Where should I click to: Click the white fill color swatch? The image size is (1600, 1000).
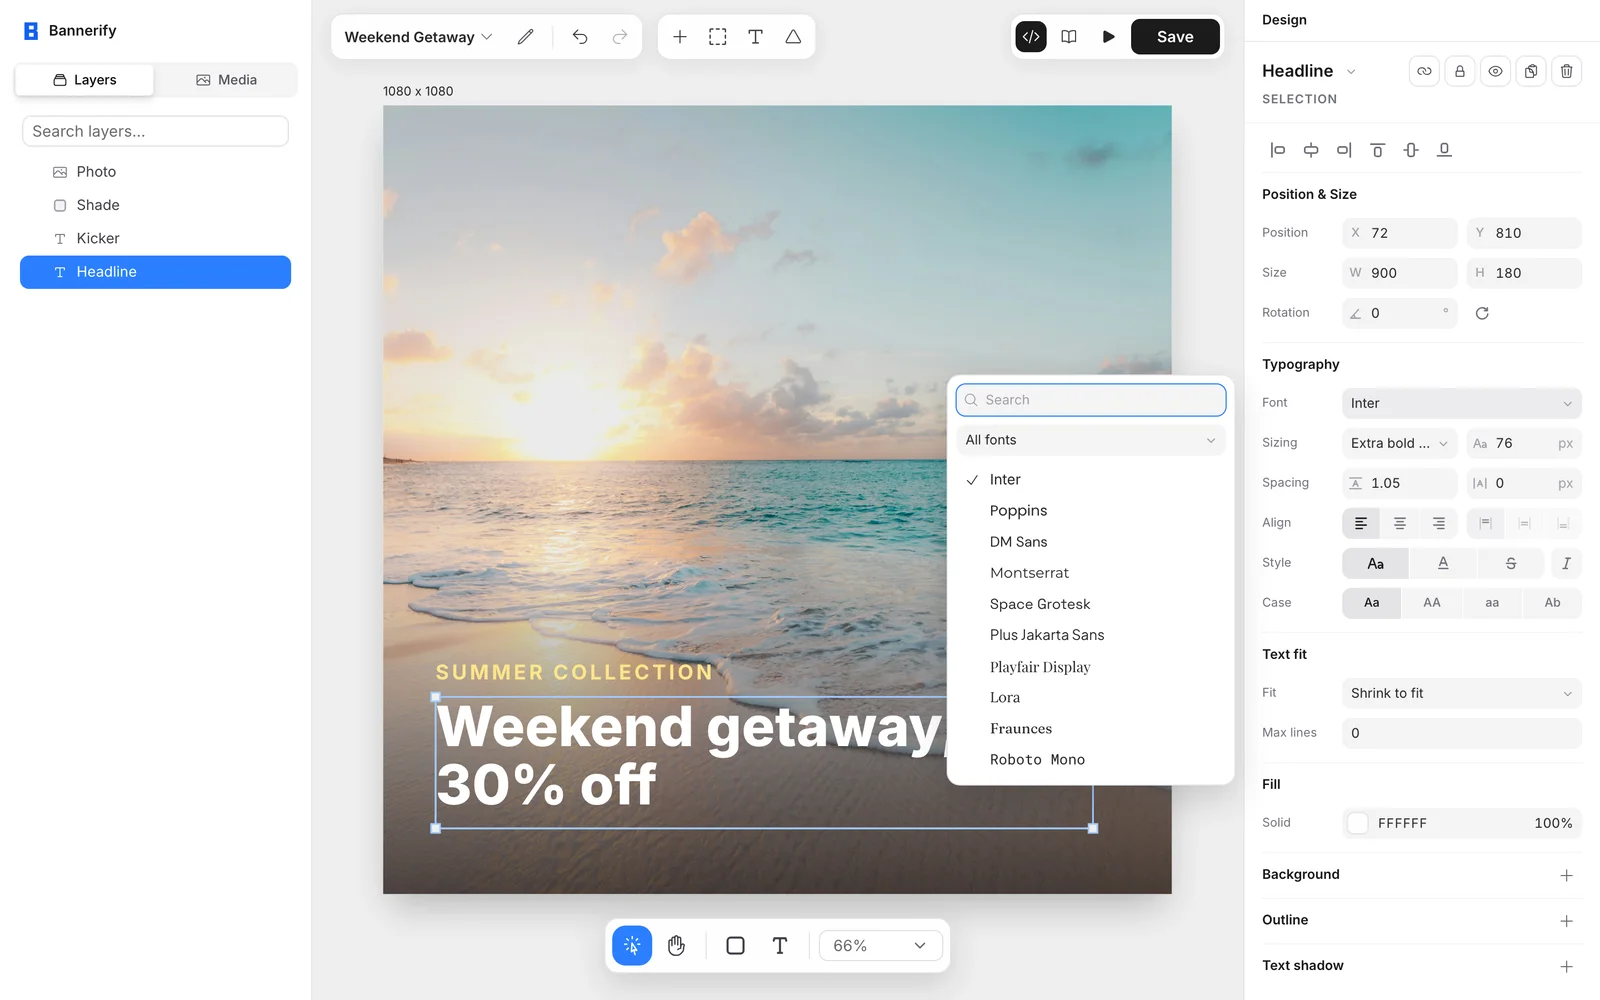tap(1358, 823)
